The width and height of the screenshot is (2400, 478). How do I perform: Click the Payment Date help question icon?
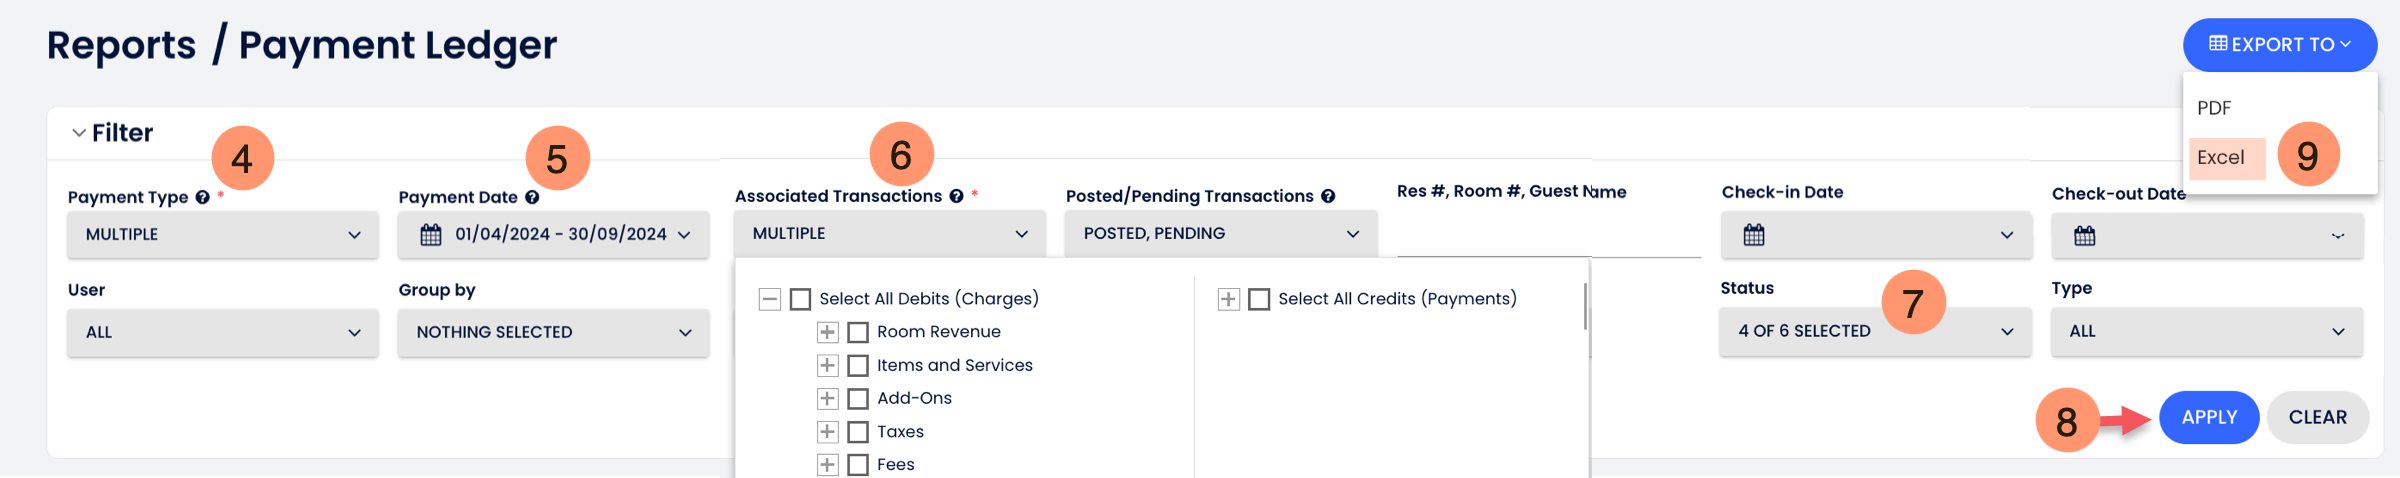point(532,197)
